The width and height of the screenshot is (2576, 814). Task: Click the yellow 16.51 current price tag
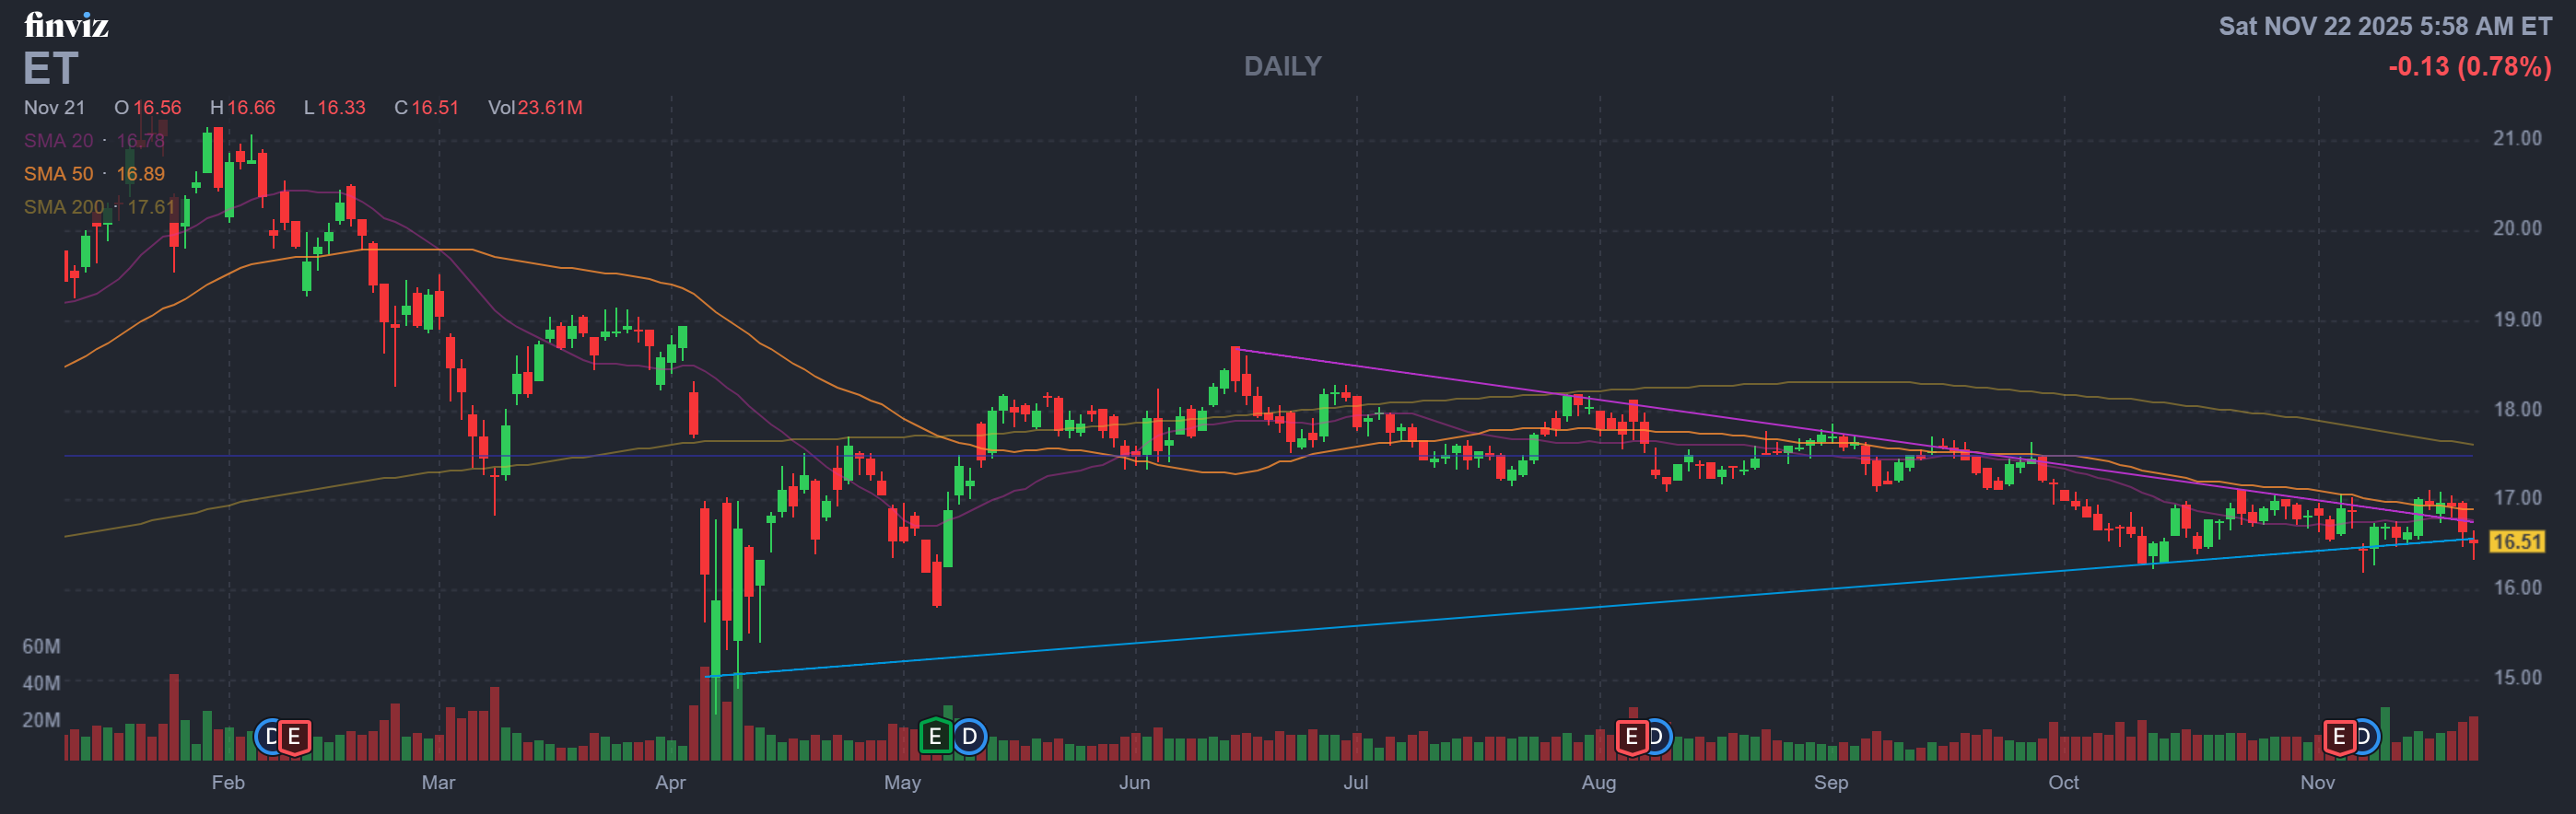coord(2516,542)
